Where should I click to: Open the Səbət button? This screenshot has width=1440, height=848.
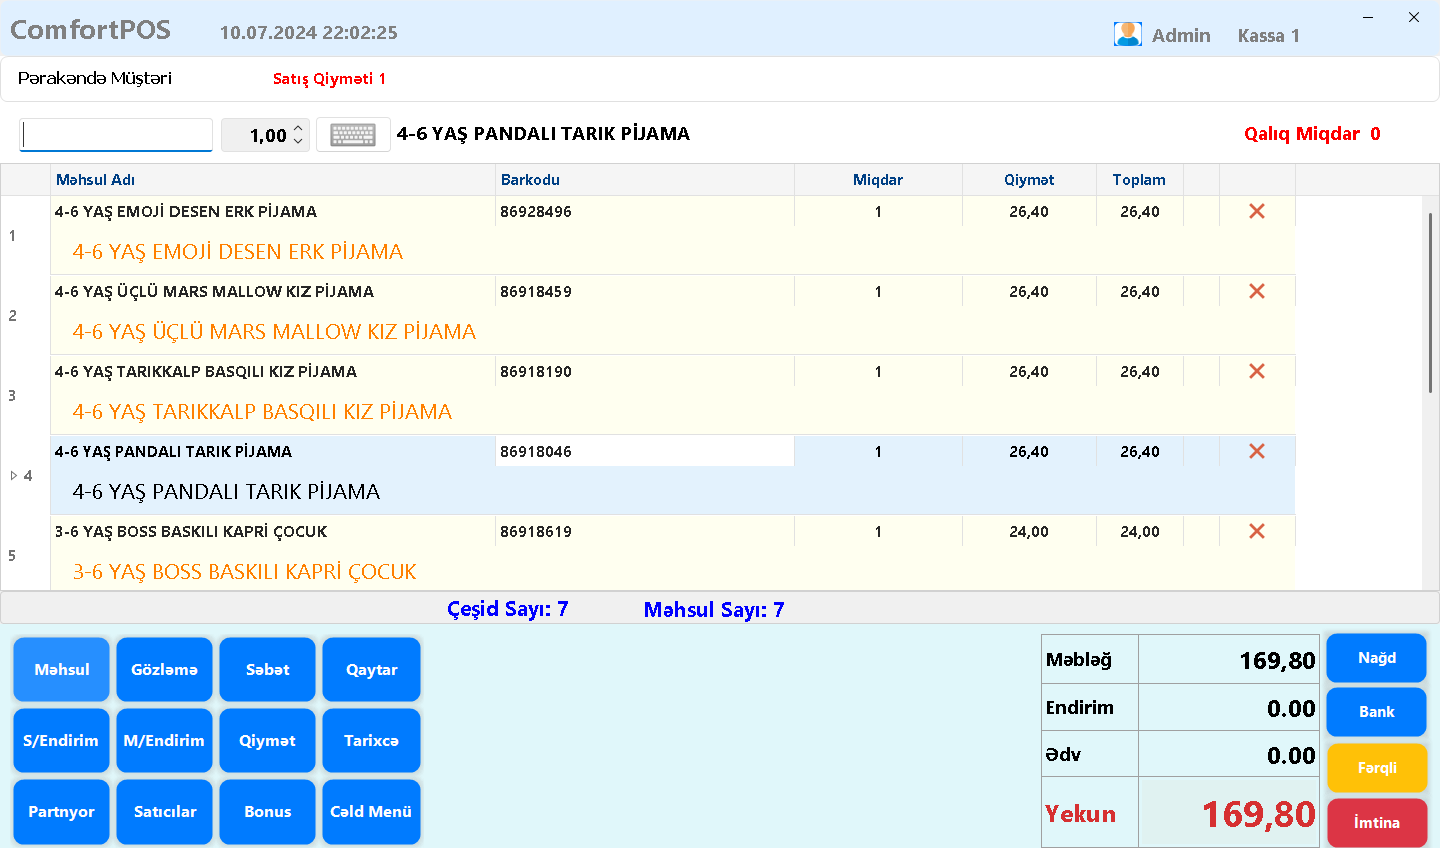pos(267,669)
